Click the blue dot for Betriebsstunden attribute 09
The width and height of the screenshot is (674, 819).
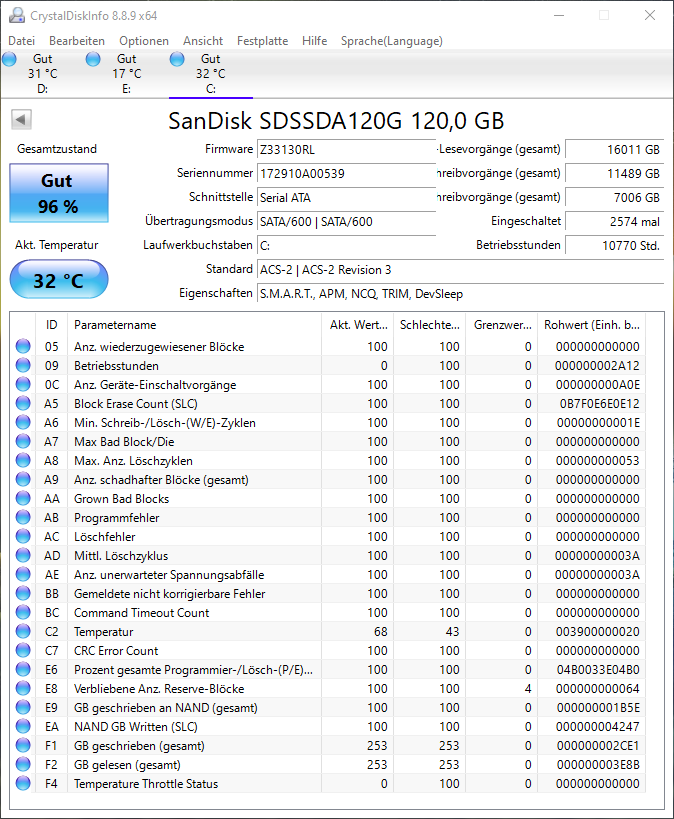point(22,365)
